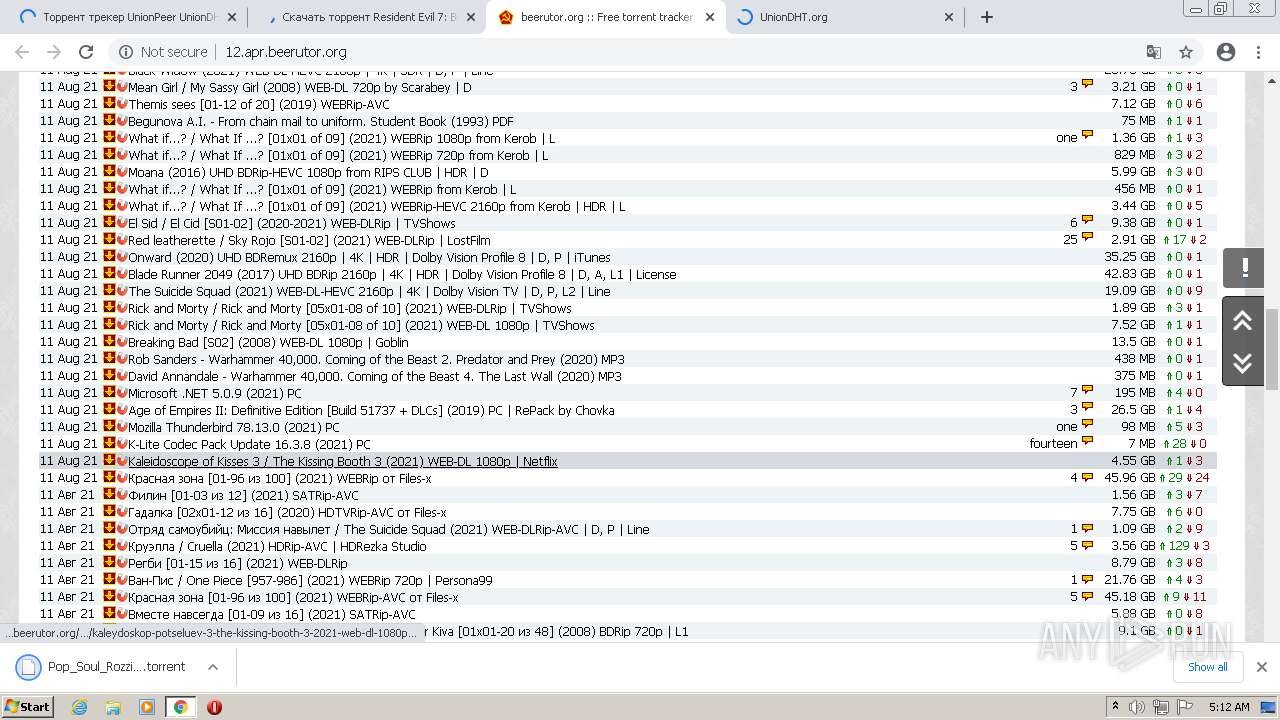Screen dimensions: 1280x720
Task: Open Begunova A.I. Student Book (1993) PDF link
Action: point(320,121)
